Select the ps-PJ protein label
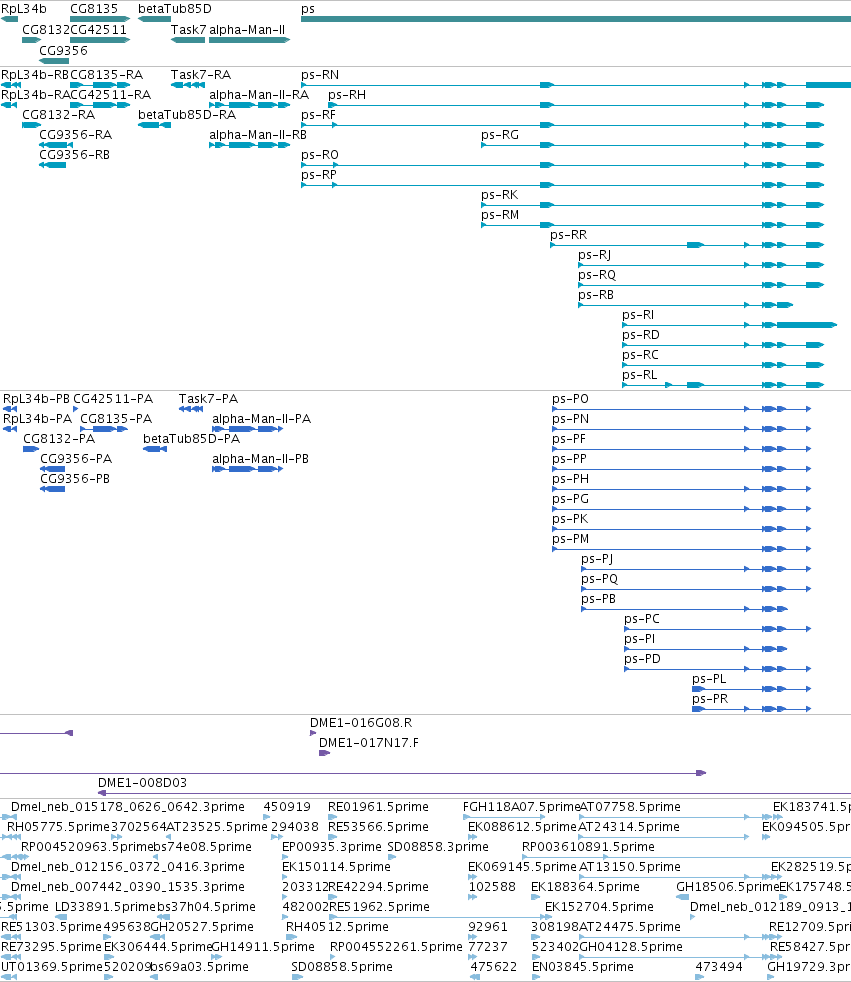 click(x=597, y=559)
